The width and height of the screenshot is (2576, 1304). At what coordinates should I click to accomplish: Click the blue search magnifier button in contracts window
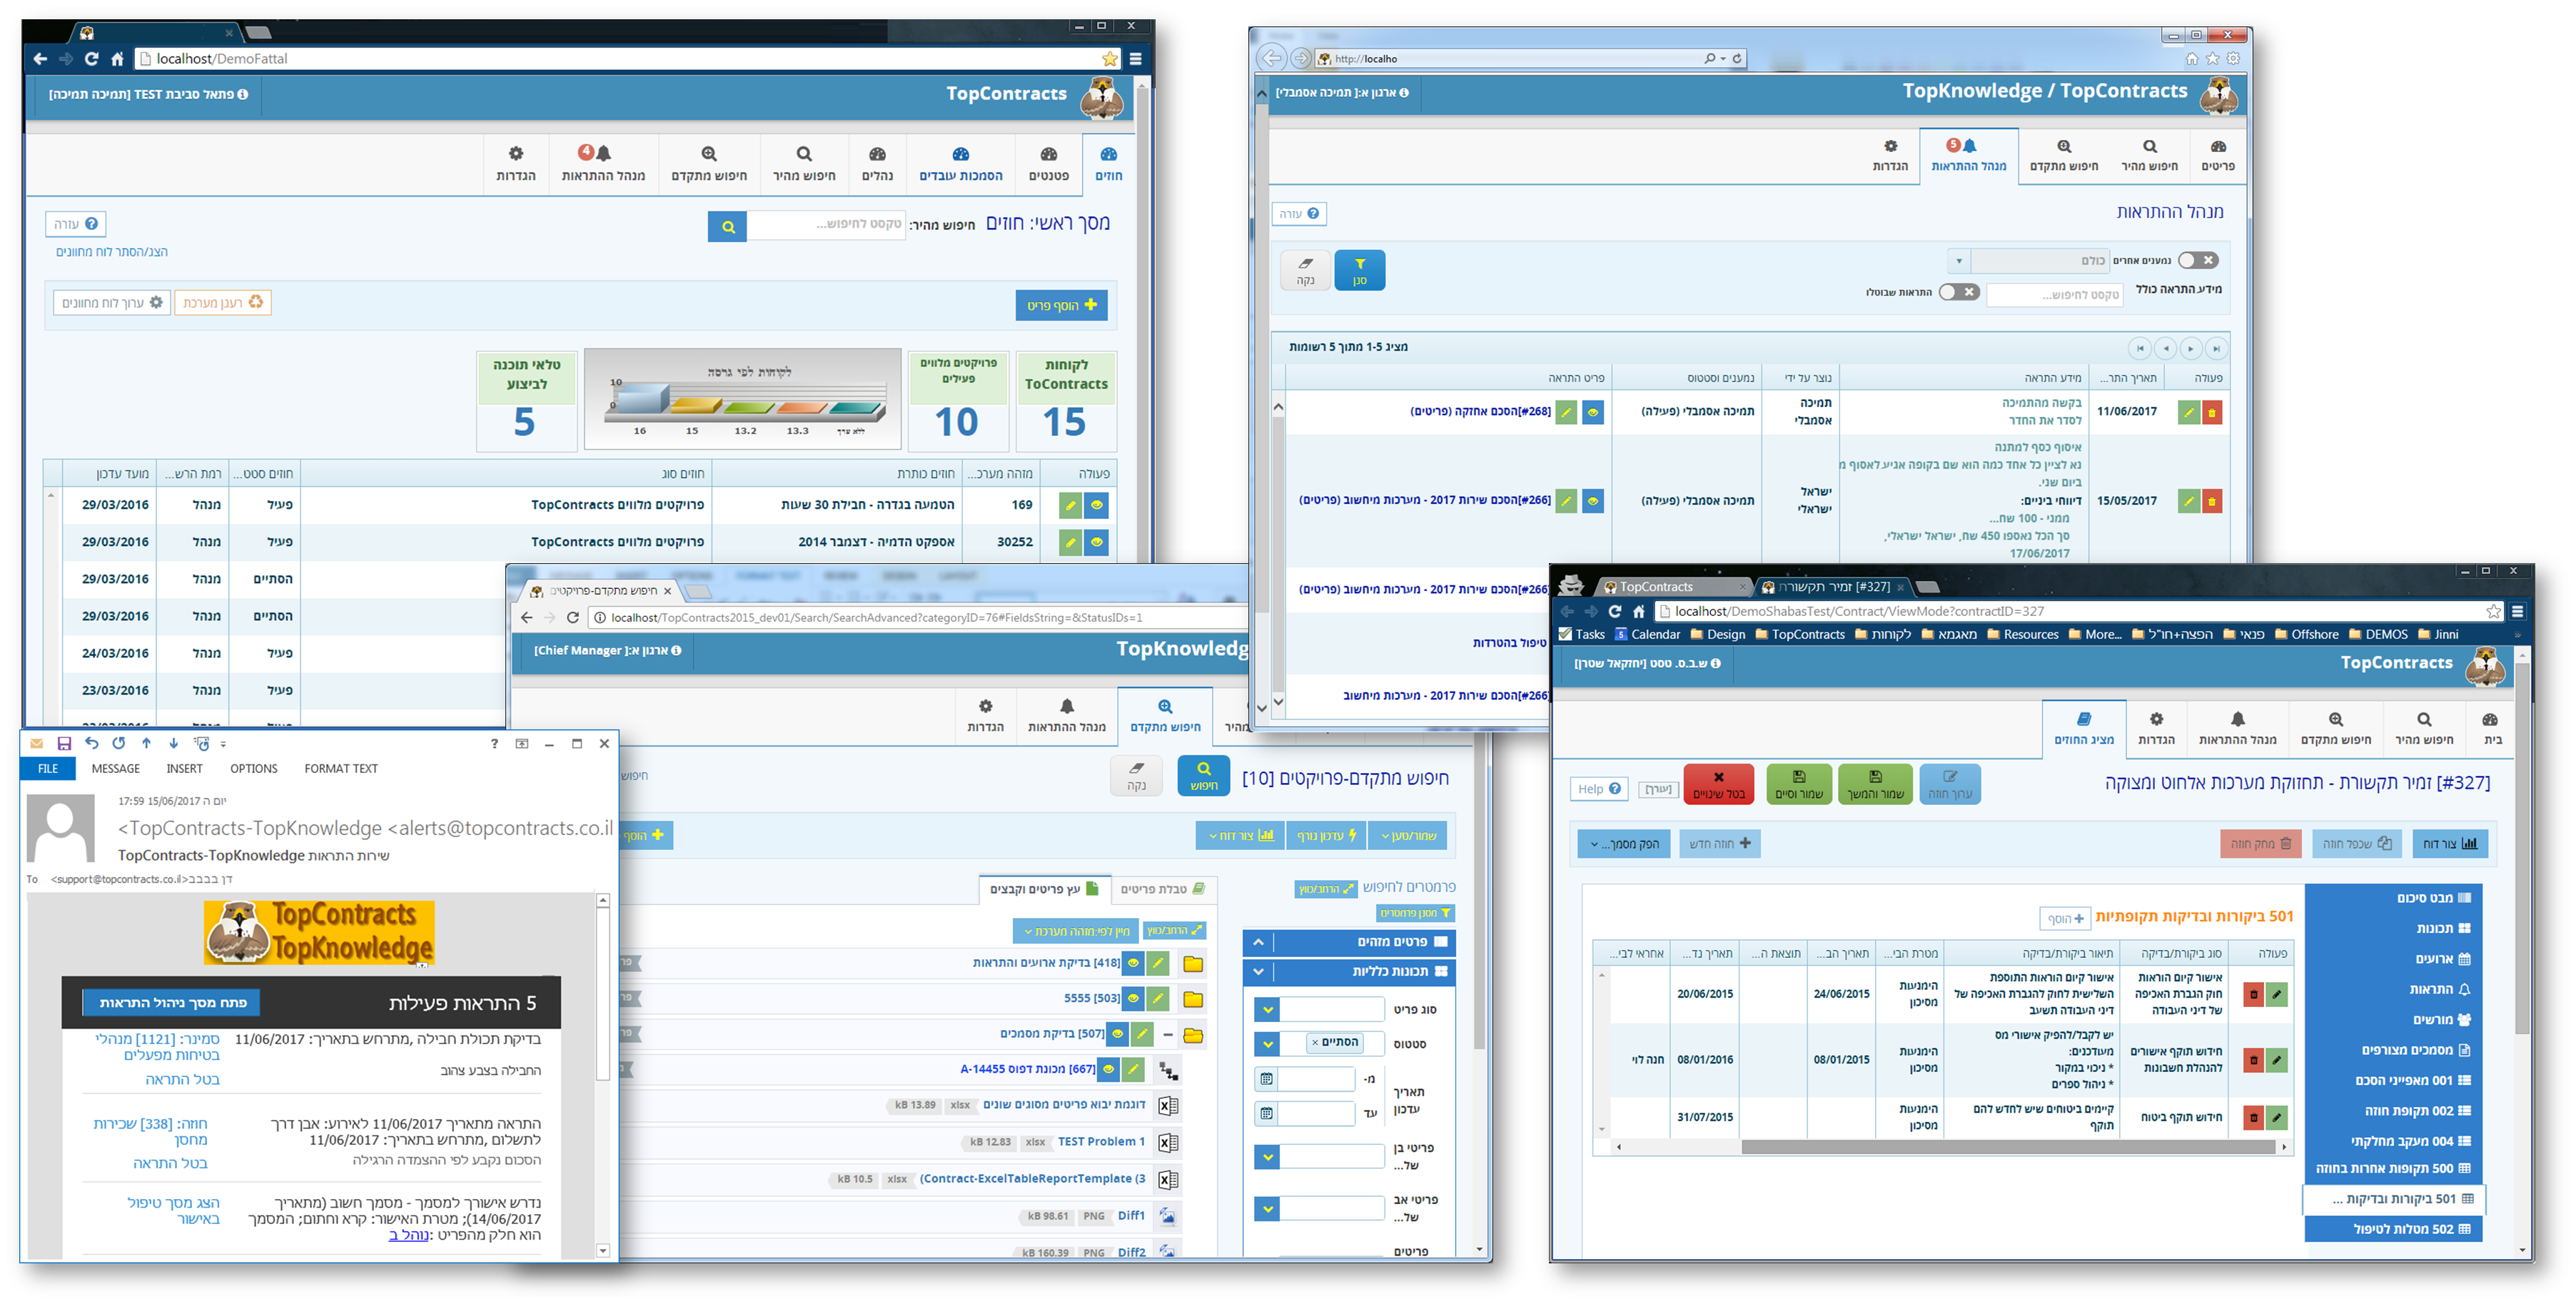pyautogui.click(x=728, y=227)
